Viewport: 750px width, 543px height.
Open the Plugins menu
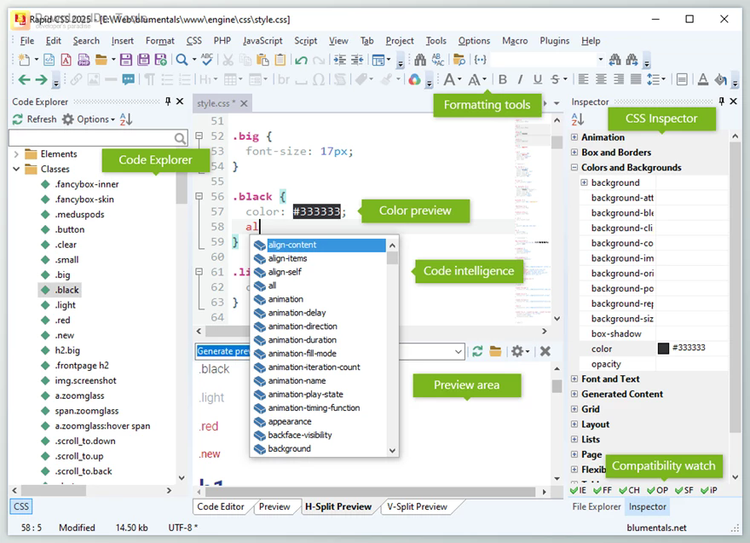click(x=554, y=41)
